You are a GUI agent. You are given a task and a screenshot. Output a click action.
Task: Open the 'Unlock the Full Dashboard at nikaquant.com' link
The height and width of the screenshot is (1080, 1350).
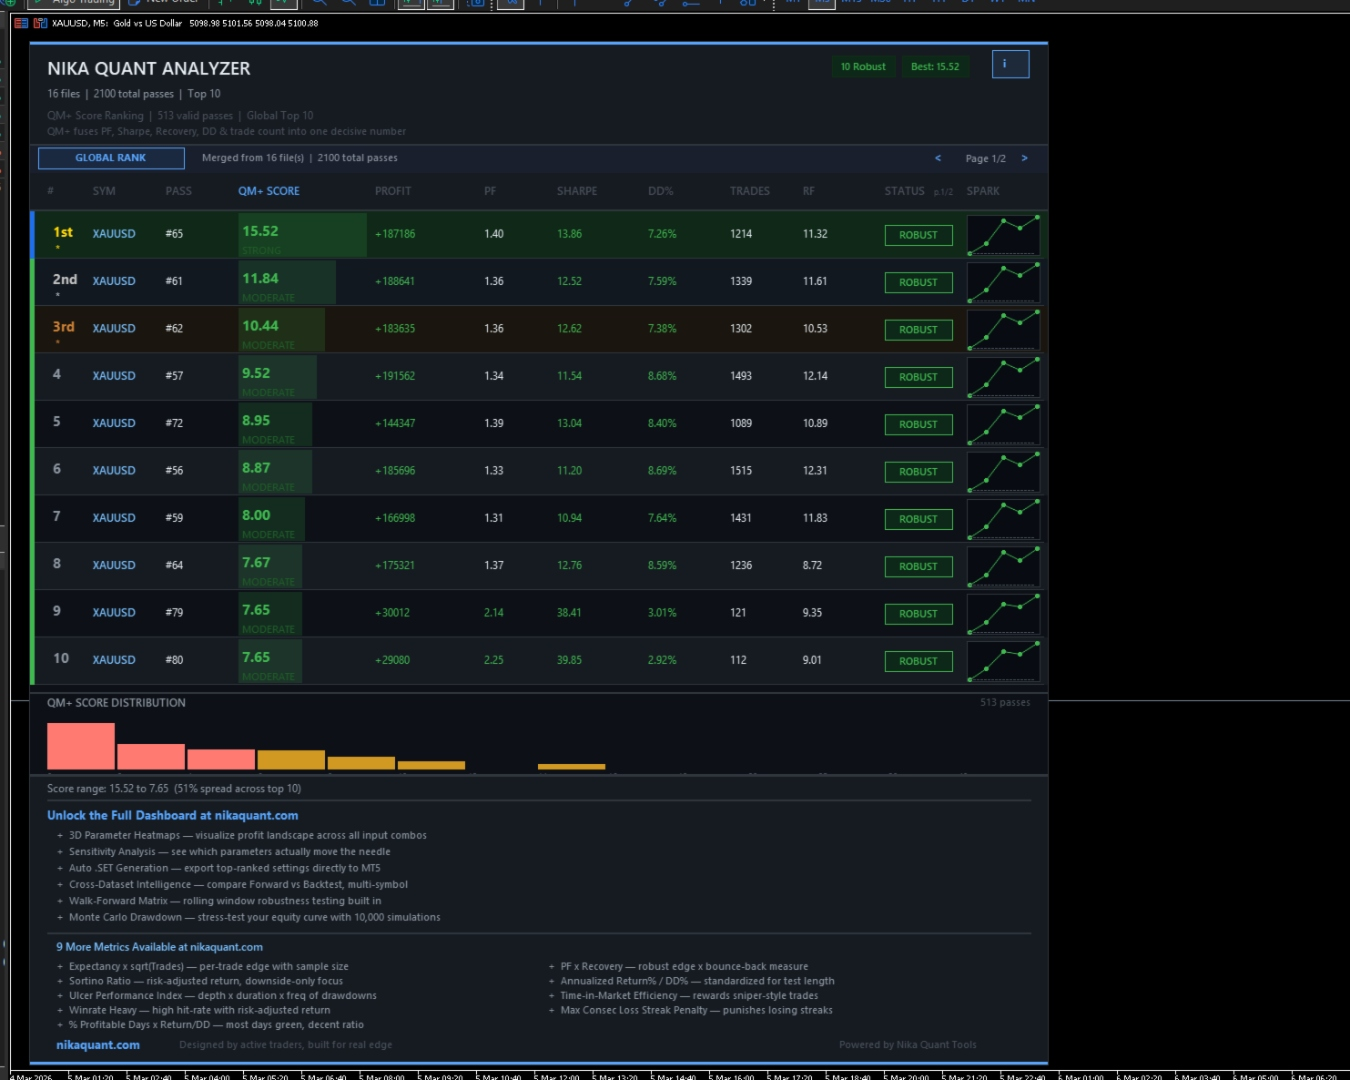(172, 816)
